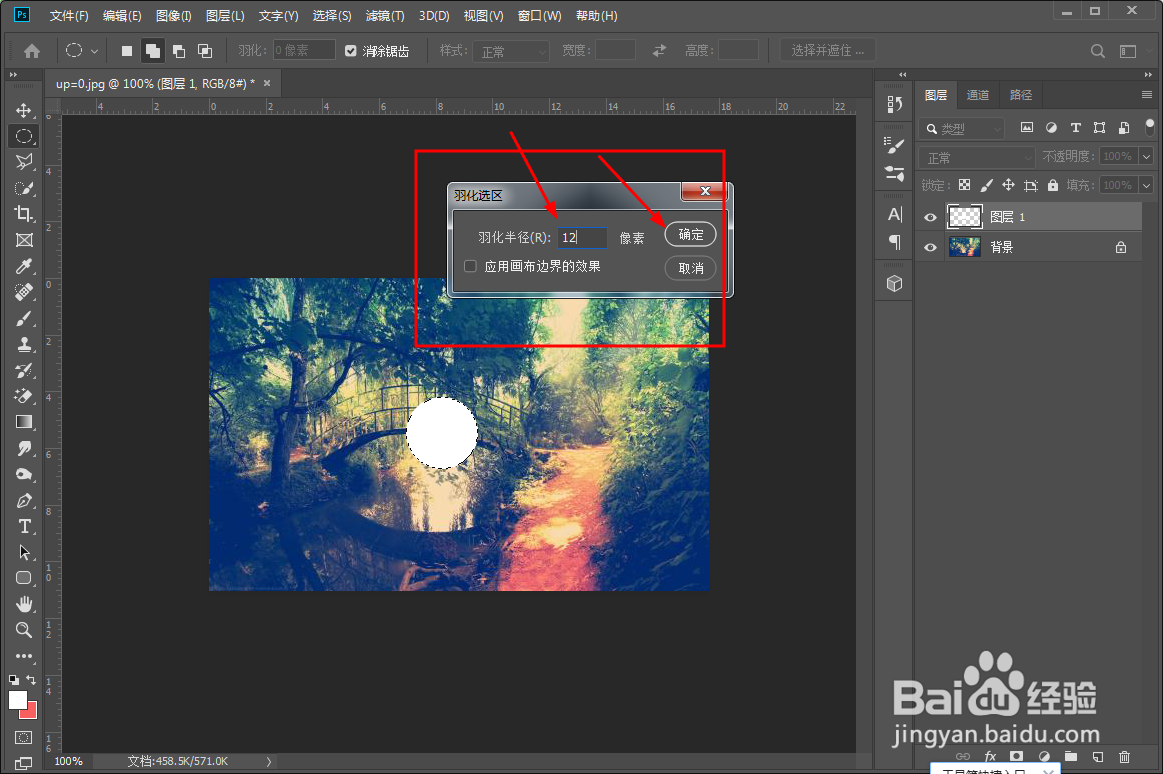Open the extra tools ellipsis menu
This screenshot has width=1163, height=774.
(x=24, y=656)
